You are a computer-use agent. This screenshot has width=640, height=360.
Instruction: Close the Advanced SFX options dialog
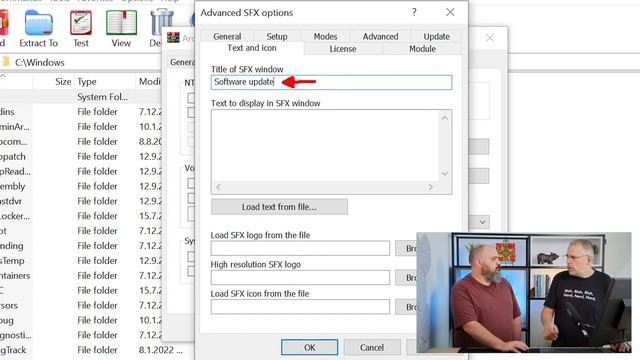tap(450, 12)
